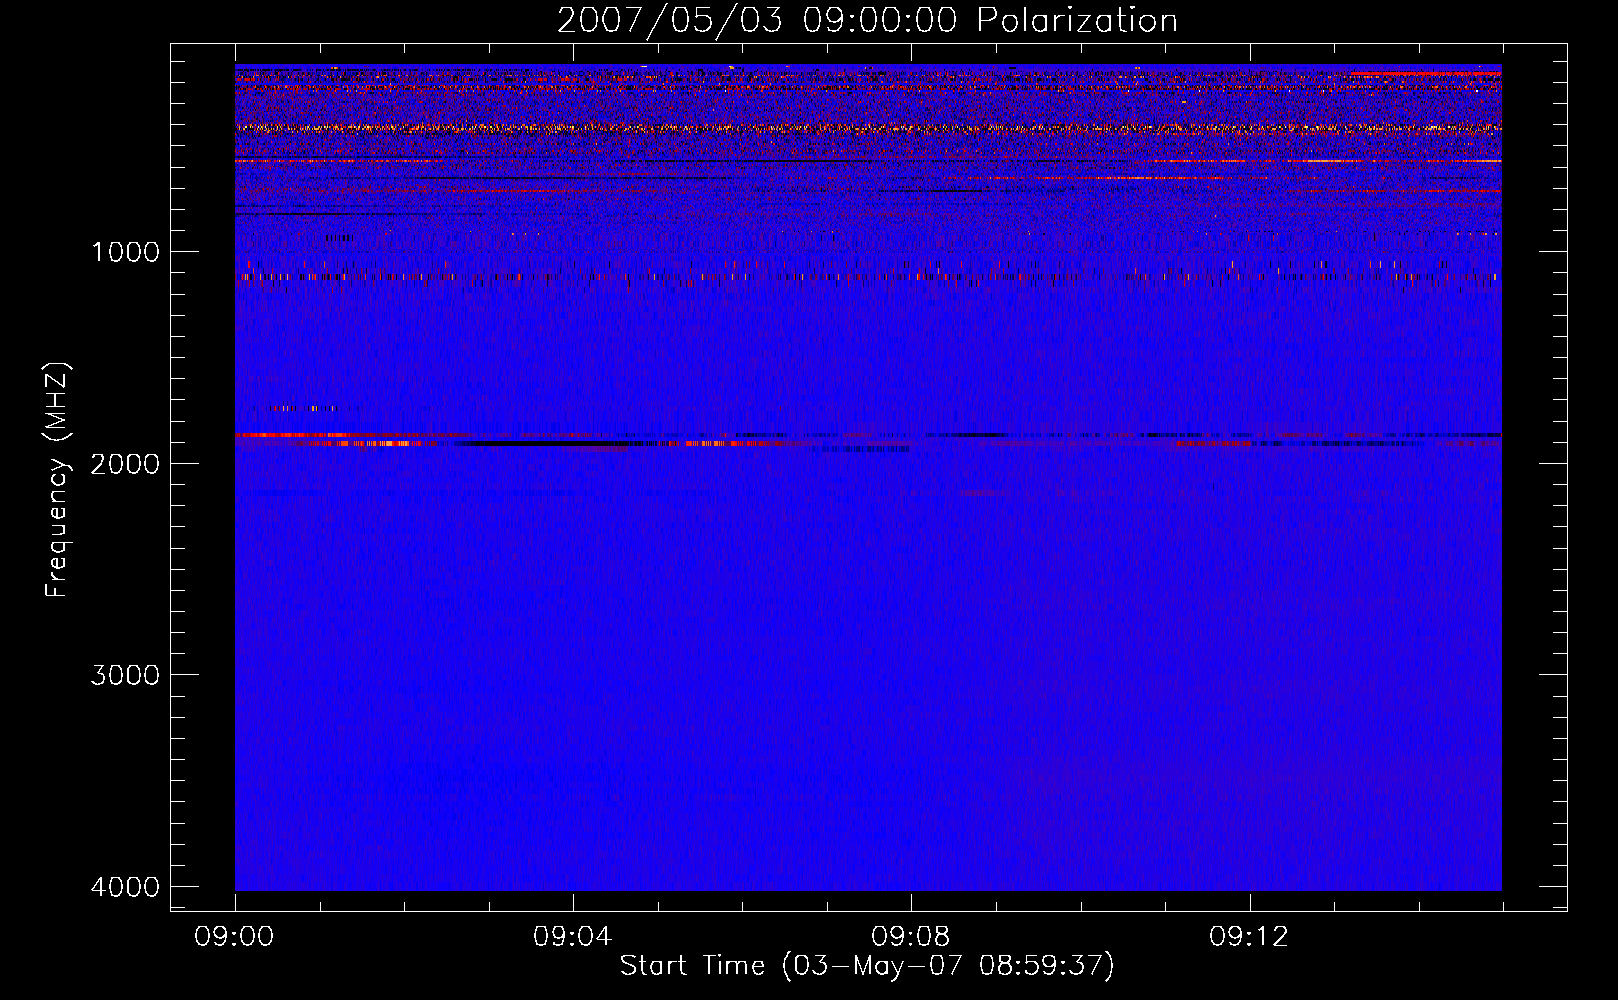Screen dimensions: 1618x1000
Task: Click the 4000 frequency tick label
Action: tap(125, 887)
